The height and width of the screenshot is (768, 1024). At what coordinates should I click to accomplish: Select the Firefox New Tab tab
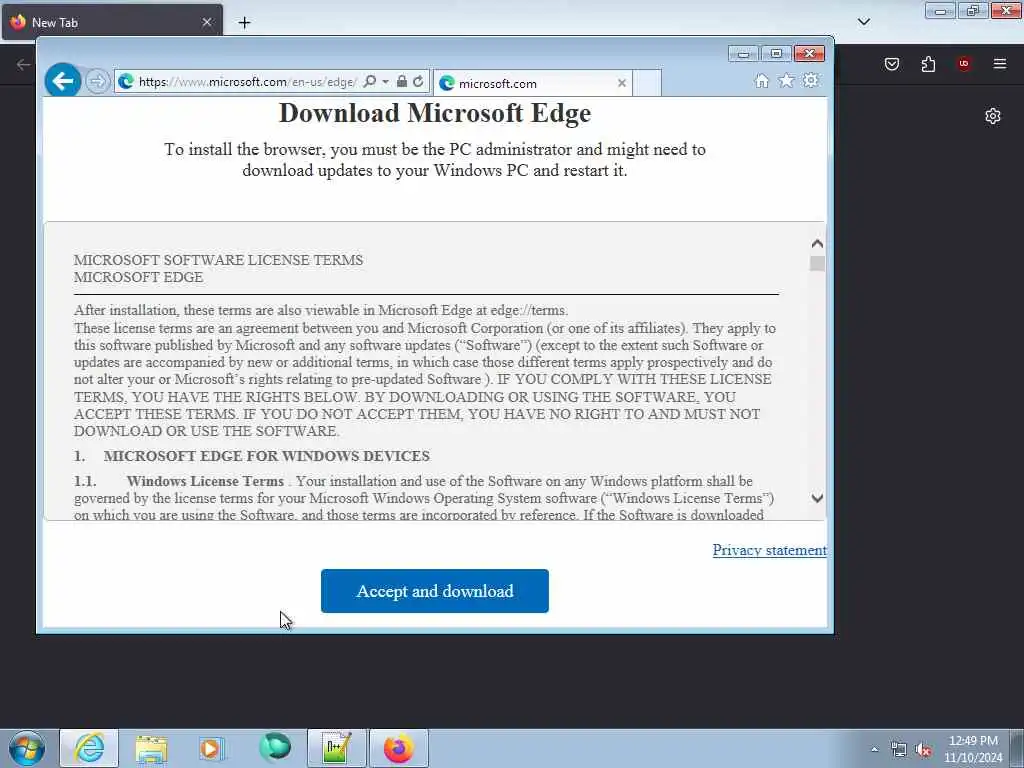click(112, 22)
